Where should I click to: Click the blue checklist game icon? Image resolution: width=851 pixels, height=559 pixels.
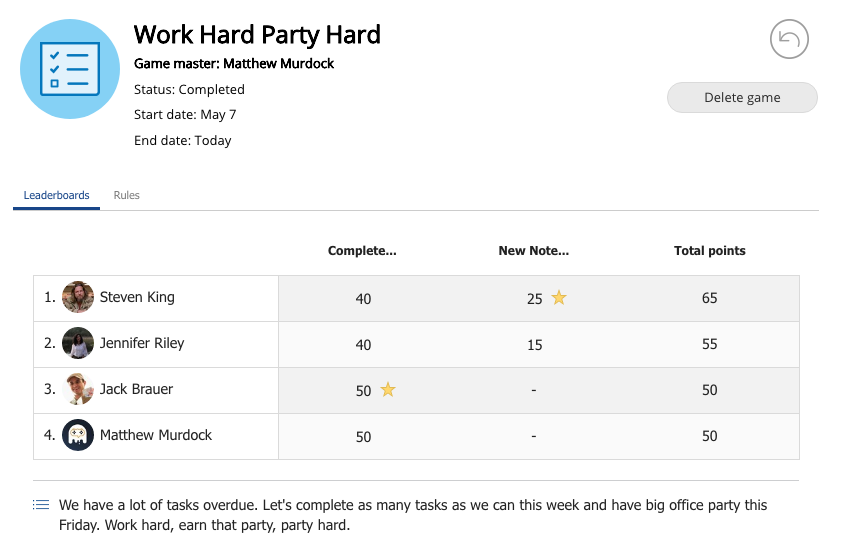point(70,69)
